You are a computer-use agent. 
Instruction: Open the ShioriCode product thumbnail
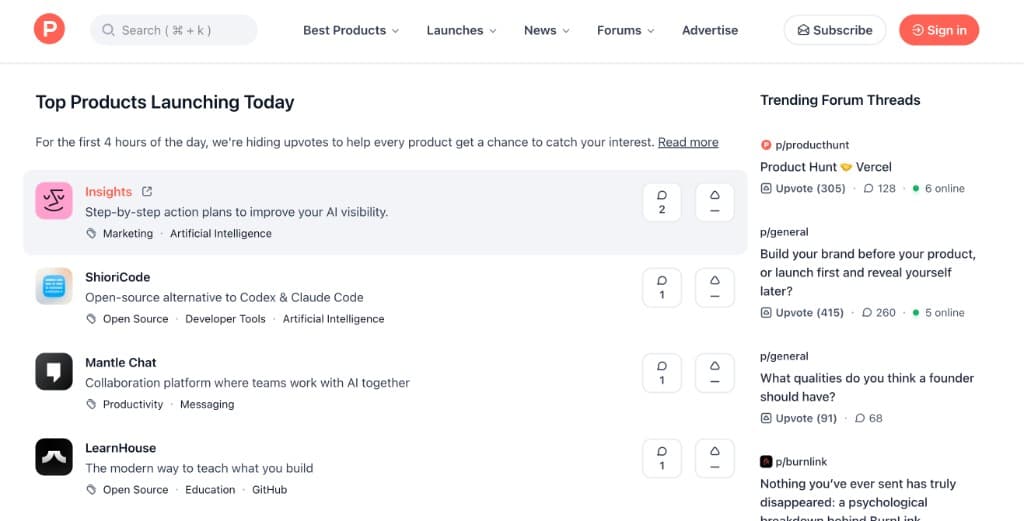click(x=54, y=286)
